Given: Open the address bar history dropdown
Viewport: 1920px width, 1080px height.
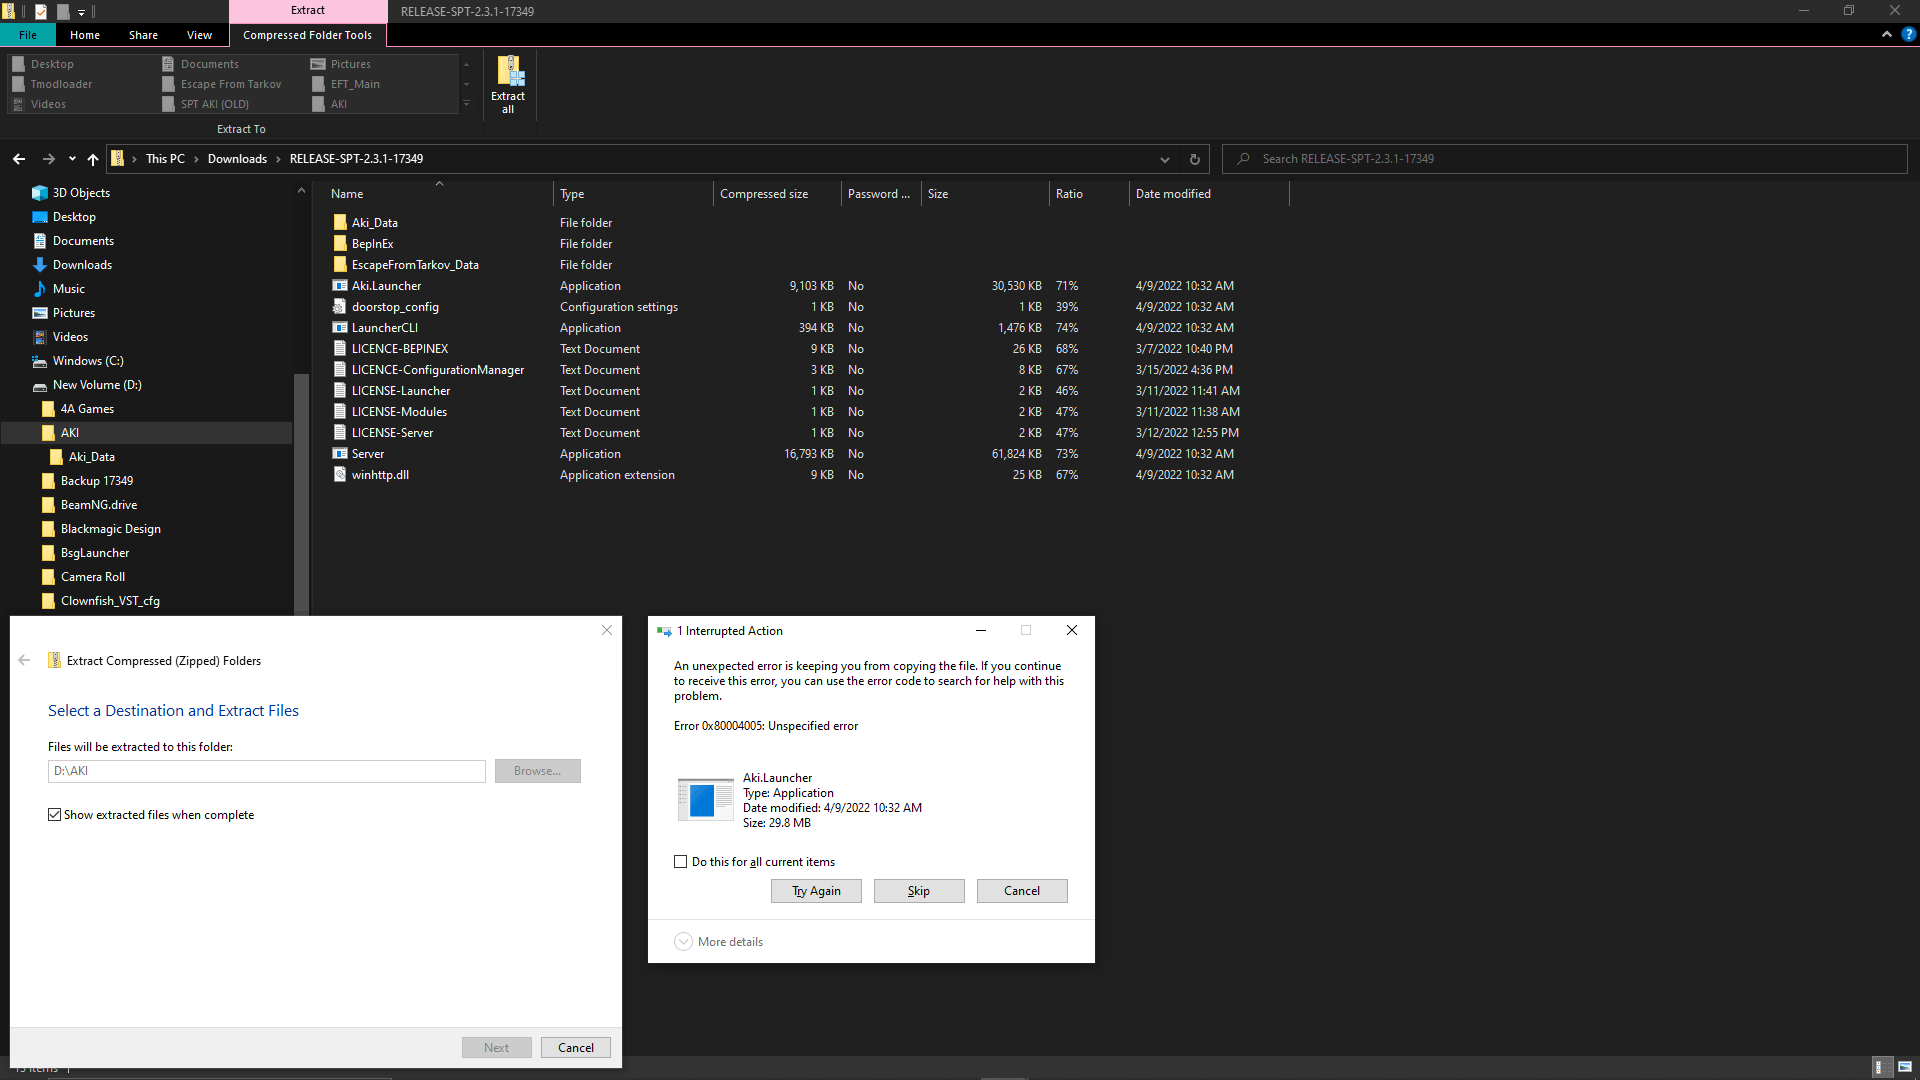Looking at the screenshot, I should [x=1164, y=159].
